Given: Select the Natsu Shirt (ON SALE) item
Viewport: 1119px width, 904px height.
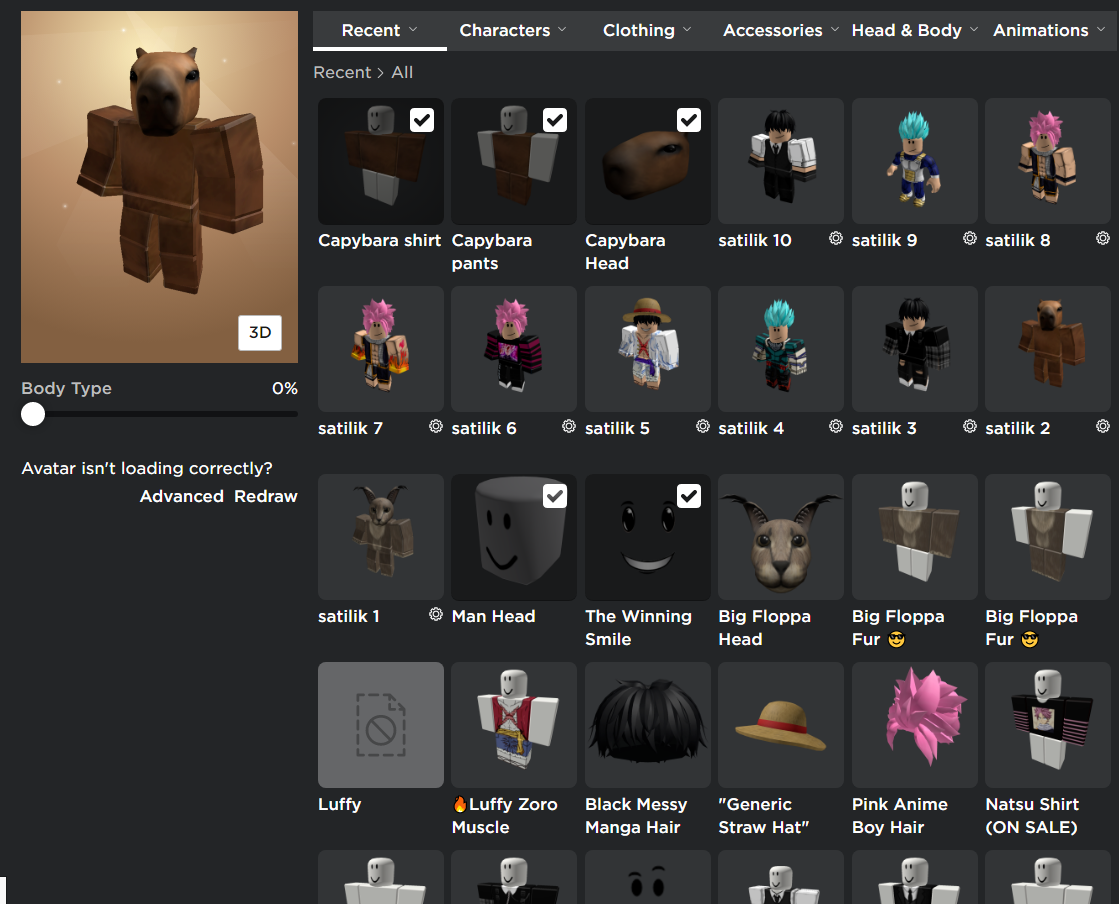Looking at the screenshot, I should click(1048, 725).
